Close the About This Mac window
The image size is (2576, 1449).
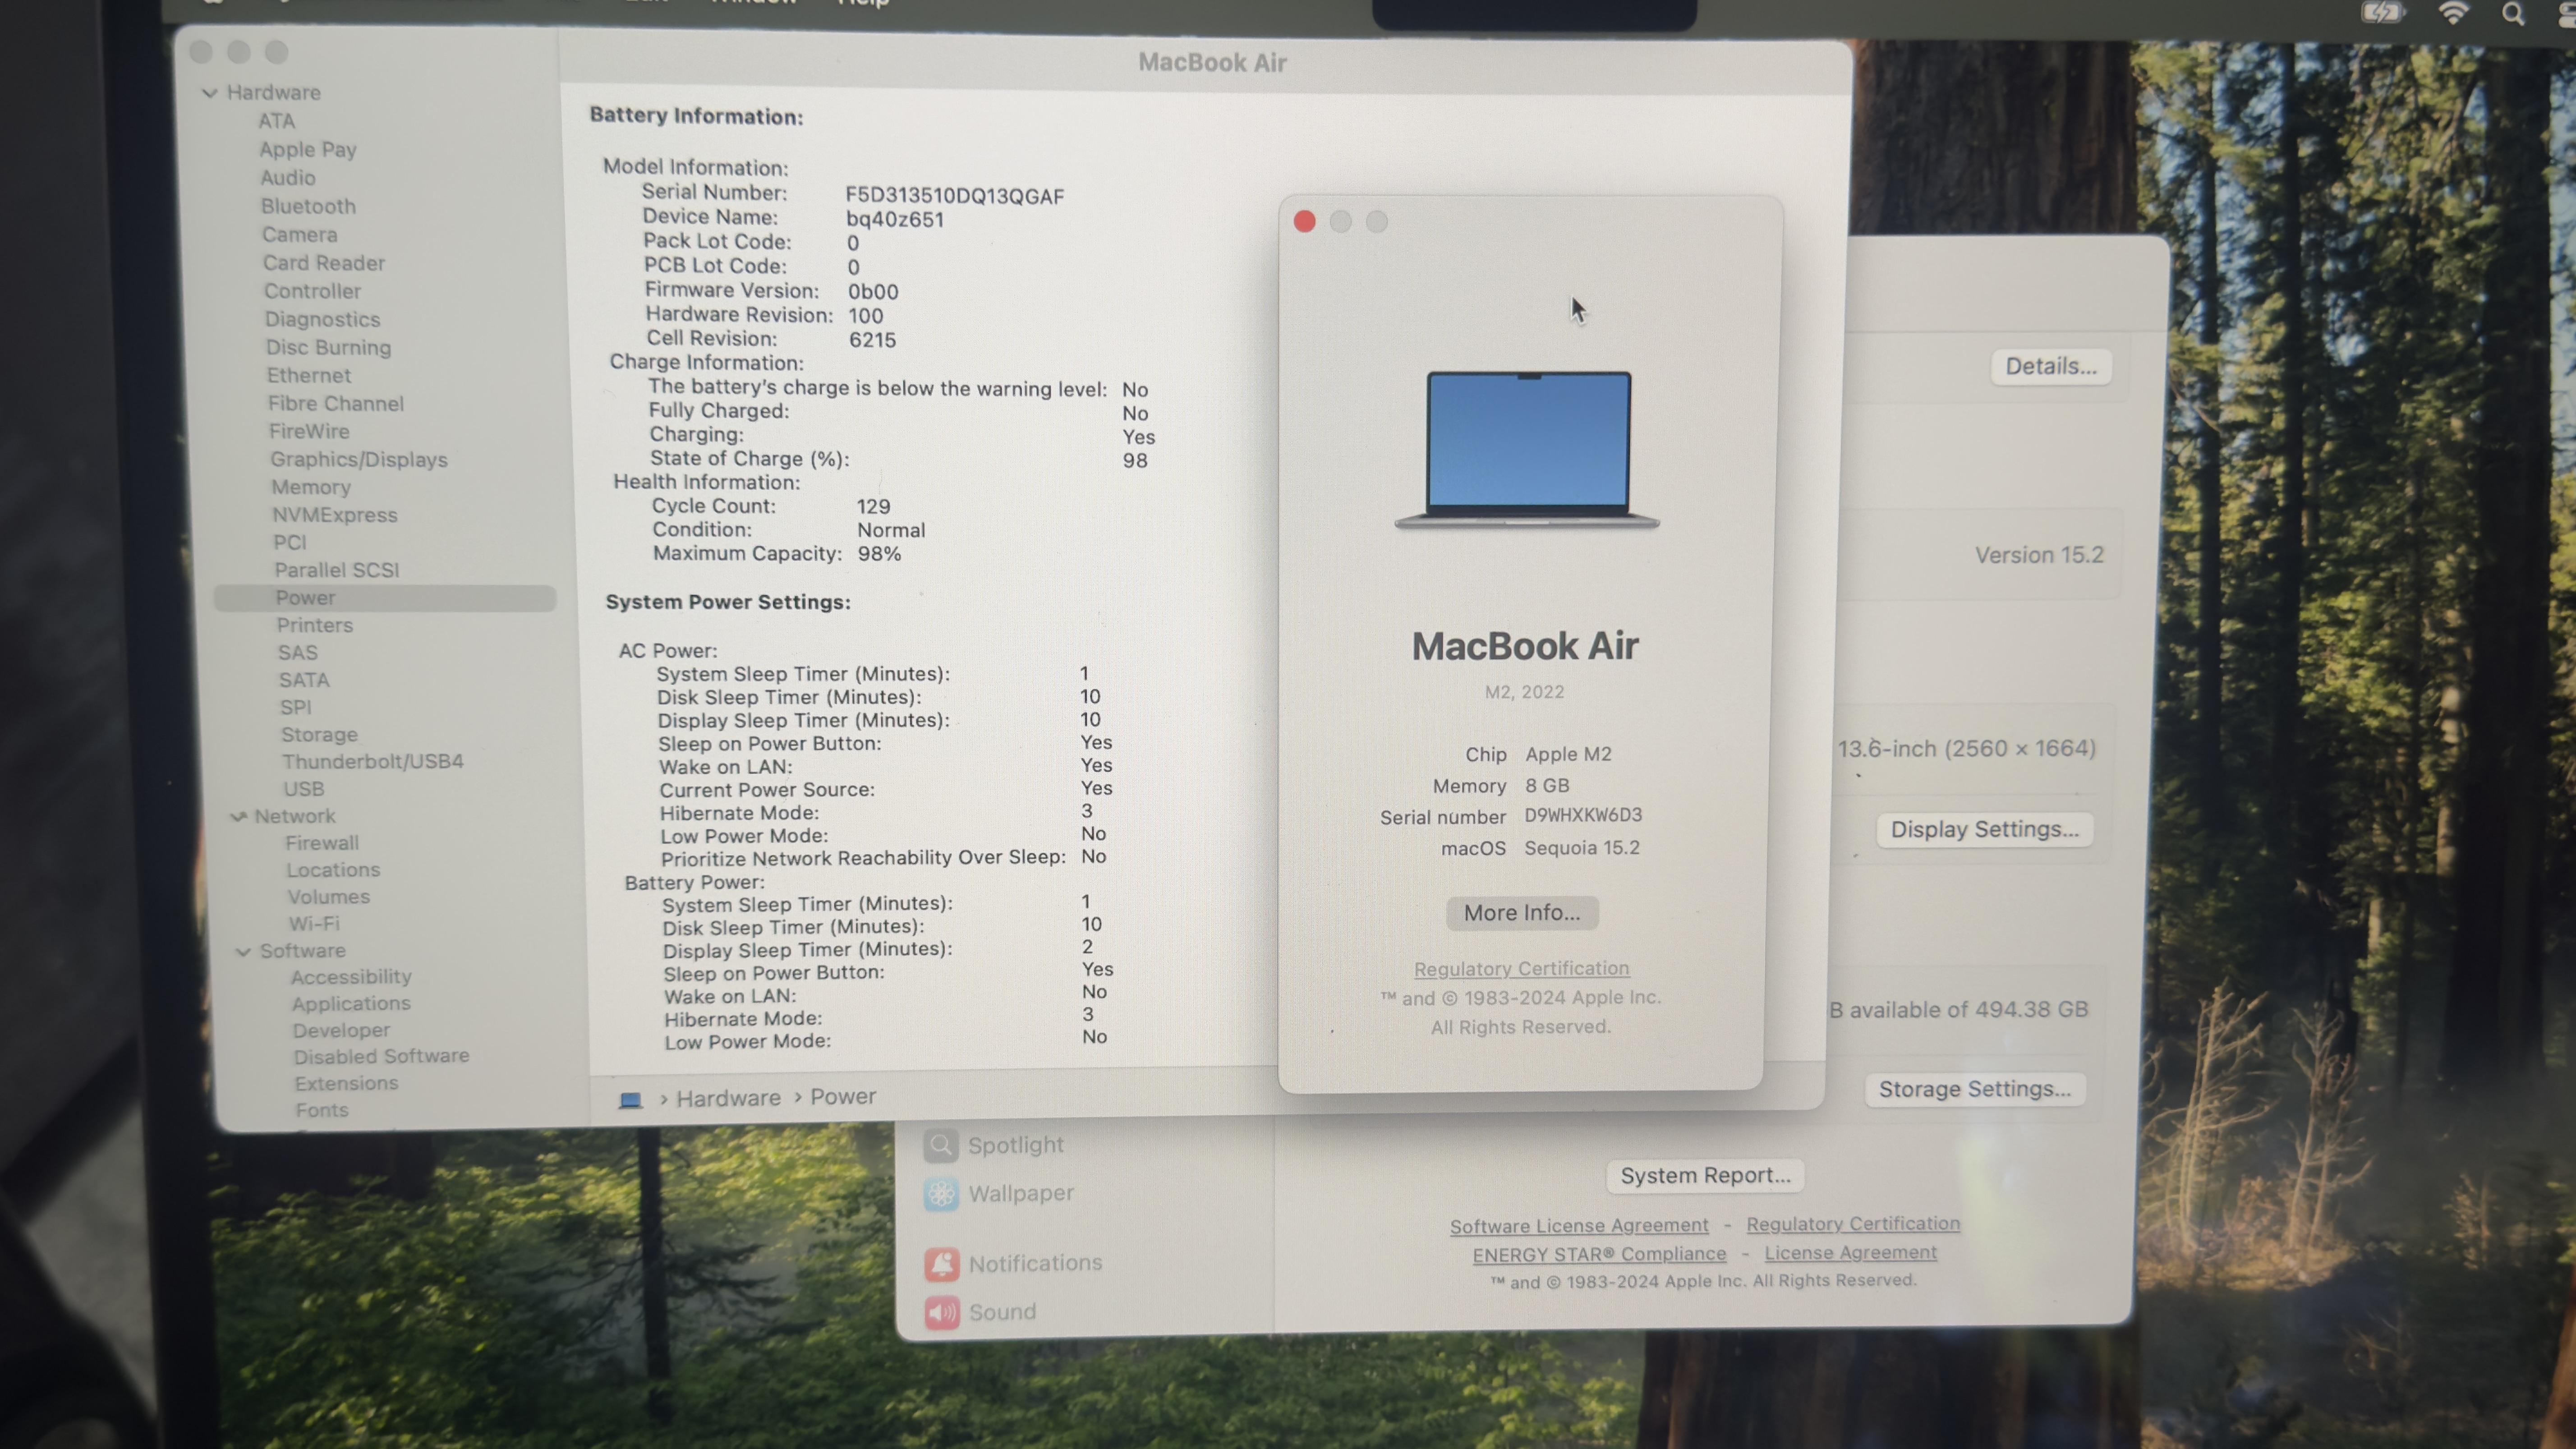1304,221
